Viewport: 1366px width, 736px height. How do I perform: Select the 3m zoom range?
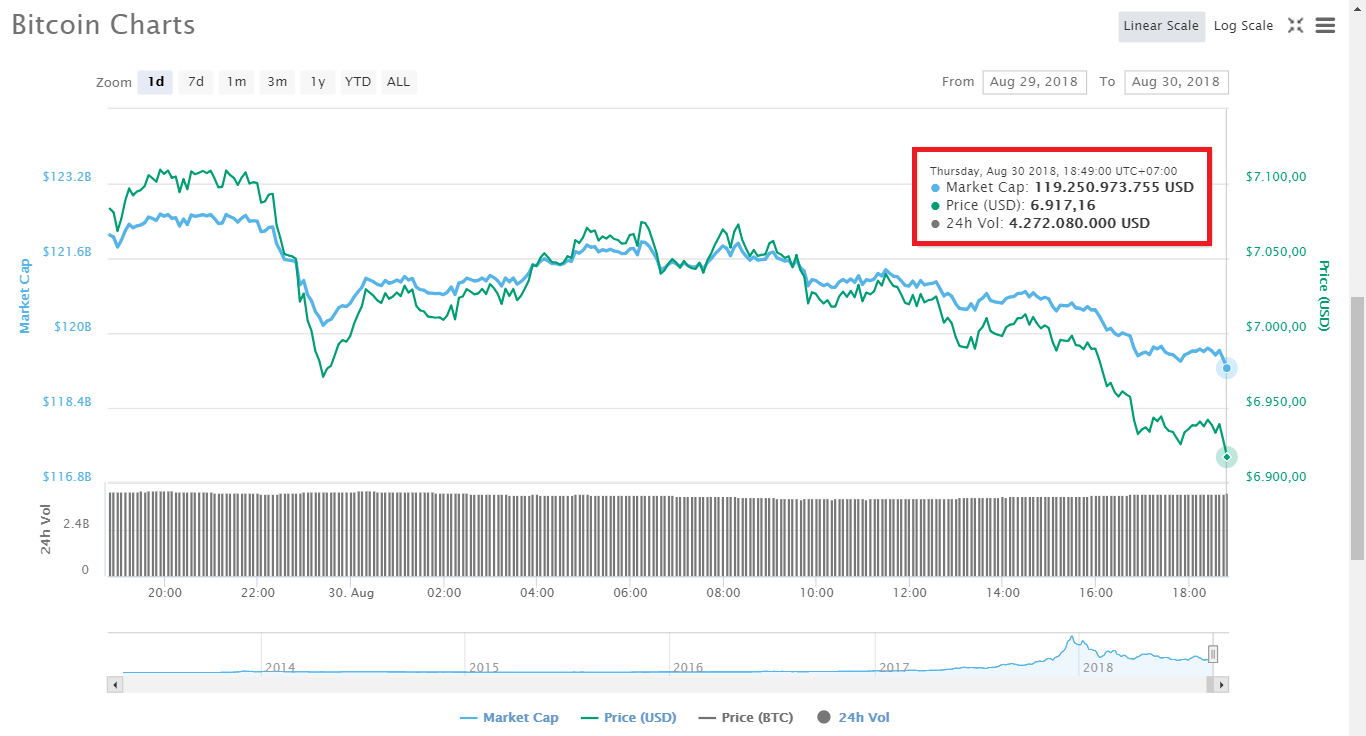click(x=277, y=82)
